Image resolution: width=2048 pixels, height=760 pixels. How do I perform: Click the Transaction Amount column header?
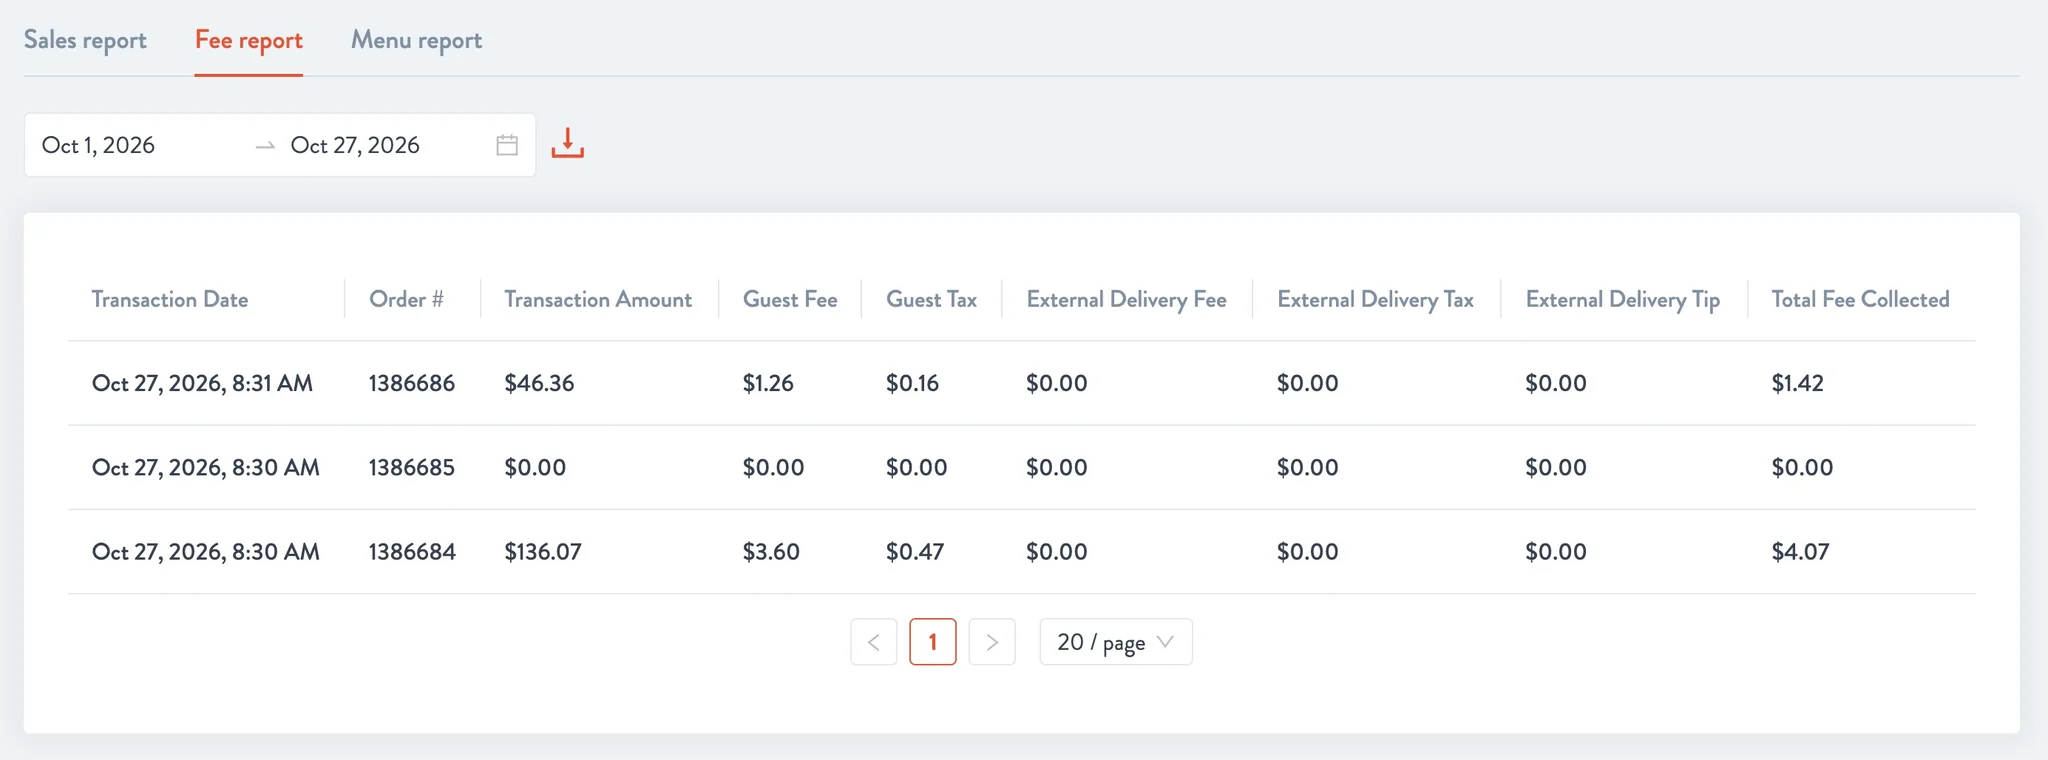click(598, 299)
